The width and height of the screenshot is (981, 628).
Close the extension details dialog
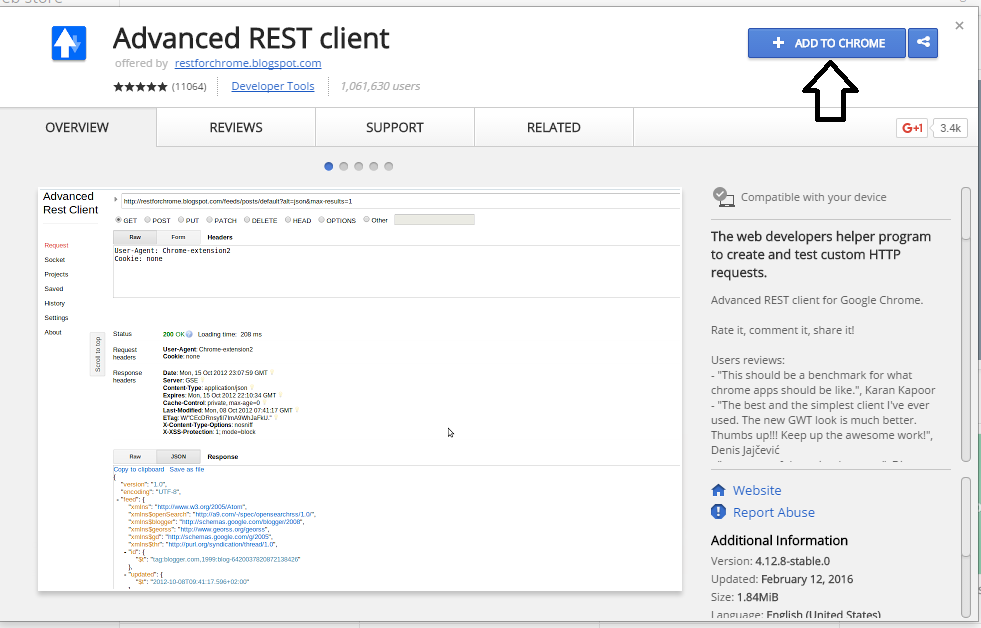click(x=960, y=26)
